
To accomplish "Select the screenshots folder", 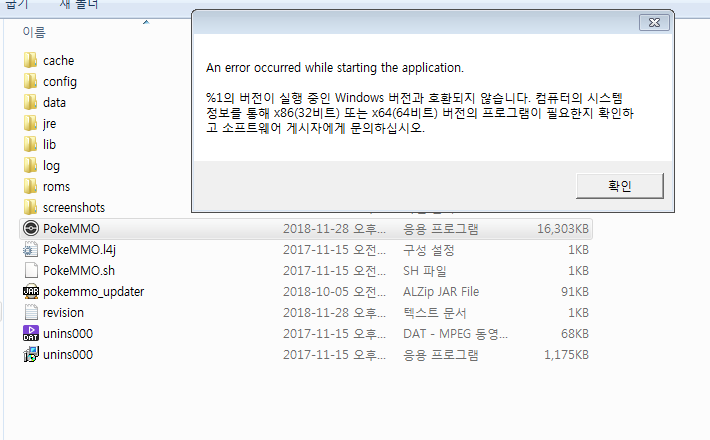I will [x=74, y=208].
